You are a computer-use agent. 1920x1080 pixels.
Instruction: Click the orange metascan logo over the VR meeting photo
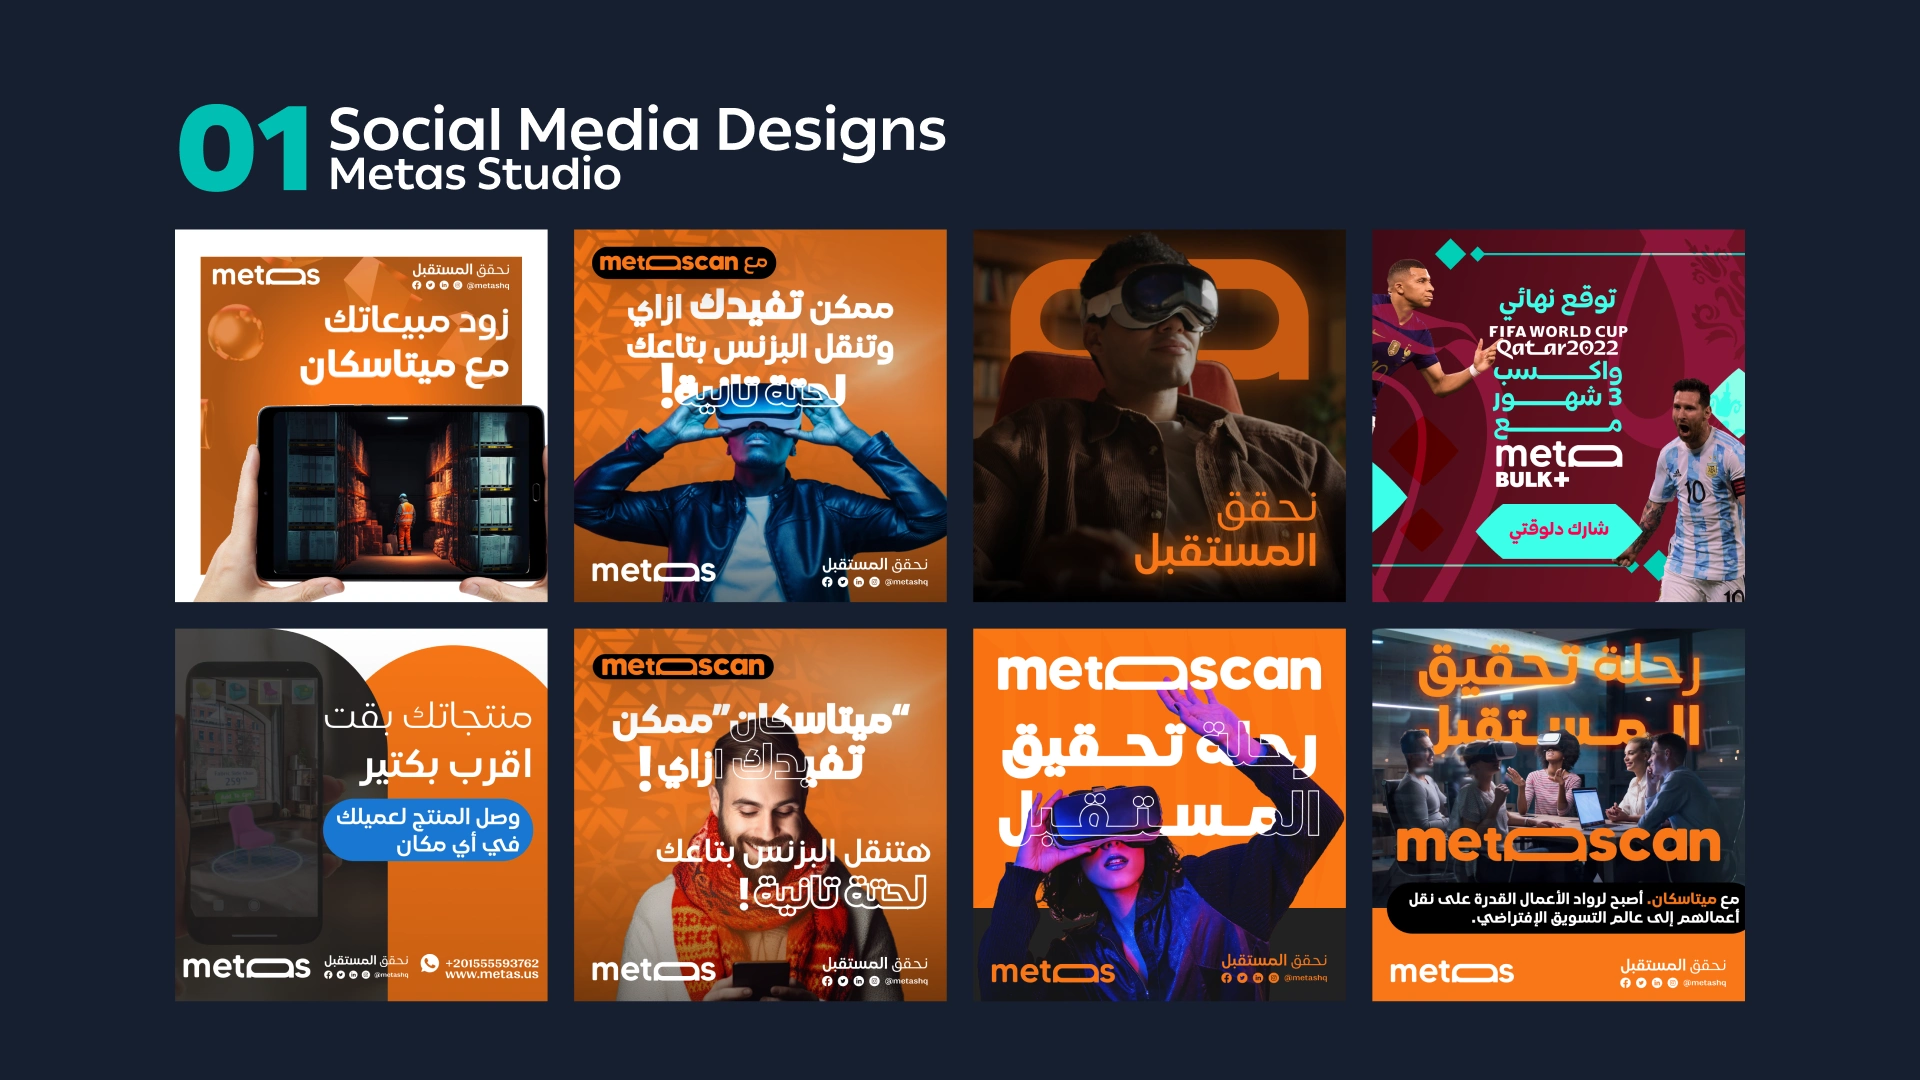pyautogui.click(x=1558, y=844)
